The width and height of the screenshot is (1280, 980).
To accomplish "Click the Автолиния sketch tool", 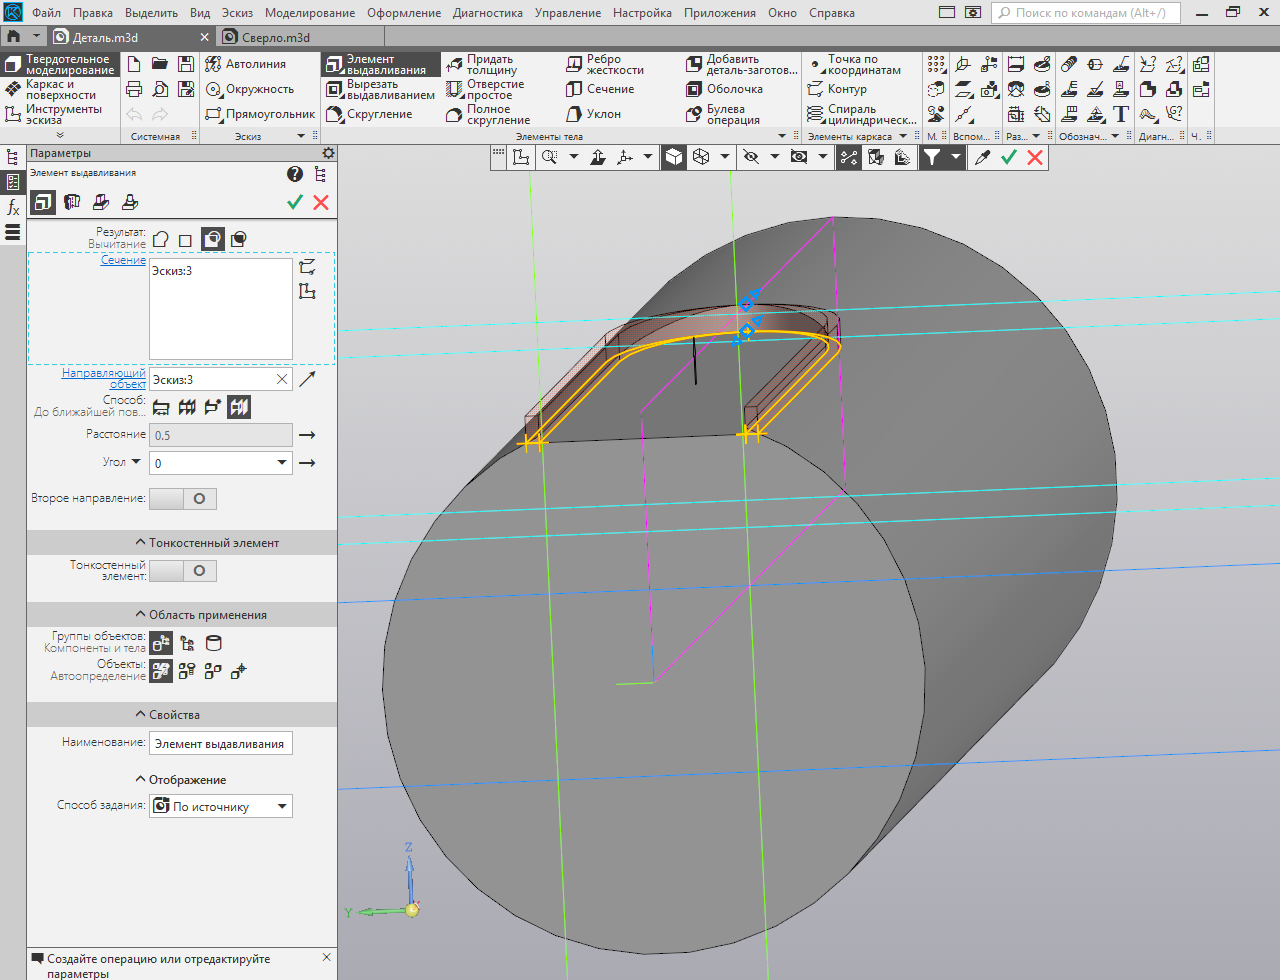I will point(246,64).
